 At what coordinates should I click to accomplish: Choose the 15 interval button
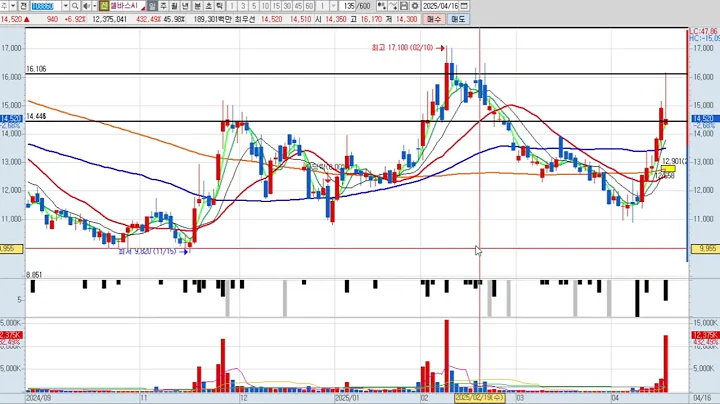(x=276, y=6)
